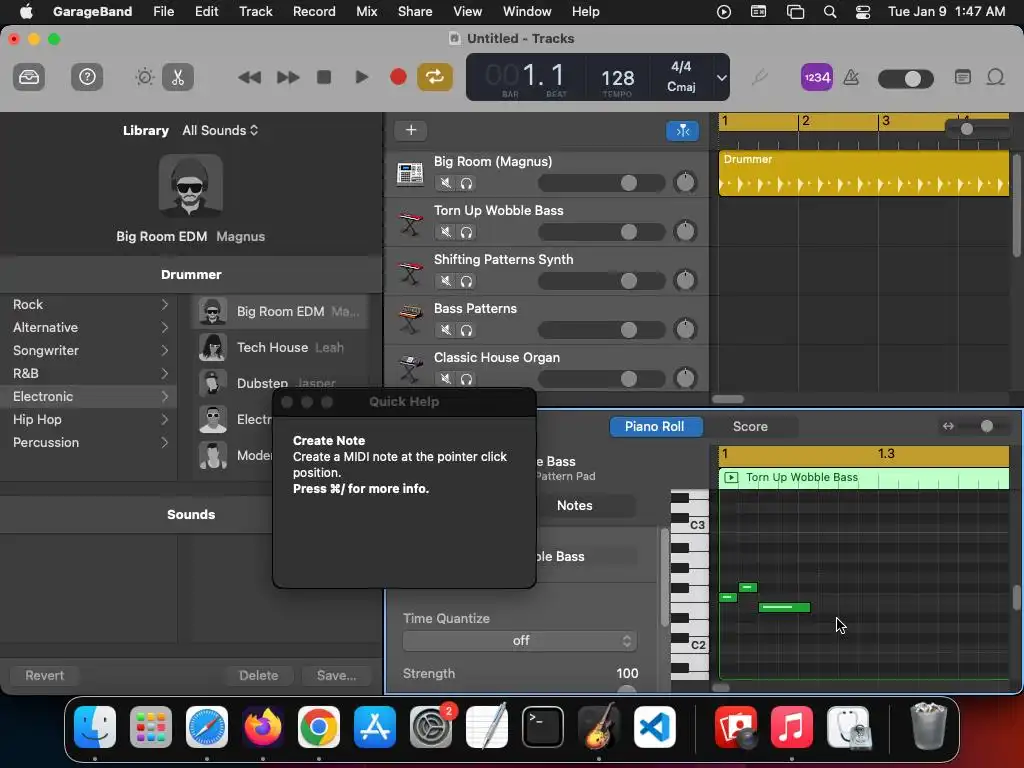Toggle the Catch playhead button

click(682, 131)
